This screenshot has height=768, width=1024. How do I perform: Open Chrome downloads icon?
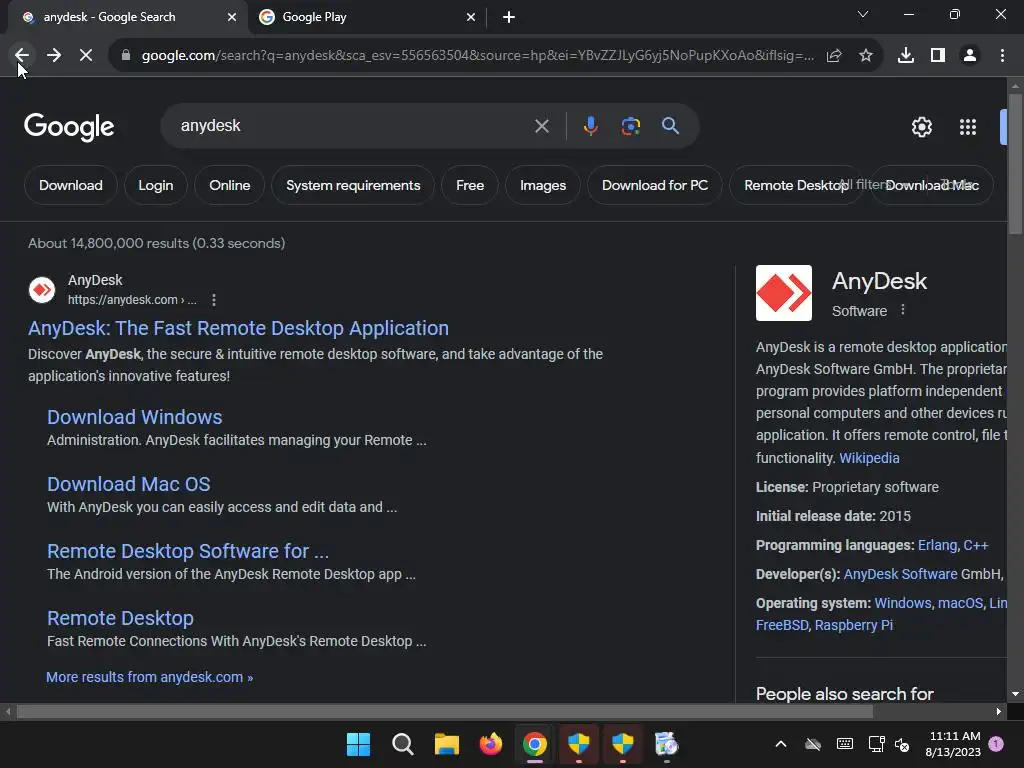(906, 56)
